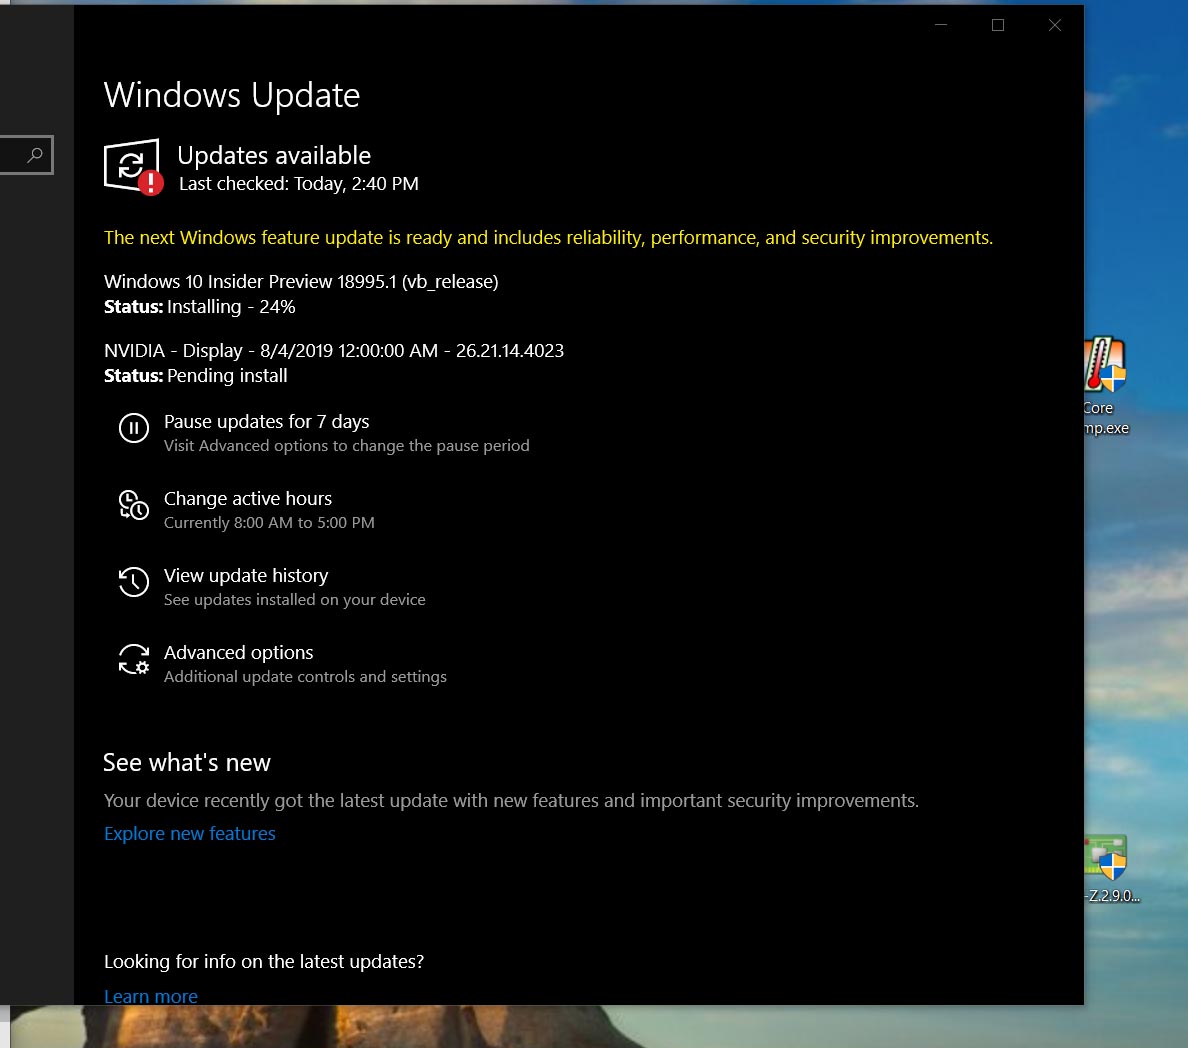Click the Updates available status icon
Image resolution: width=1188 pixels, height=1048 pixels.
coord(133,167)
